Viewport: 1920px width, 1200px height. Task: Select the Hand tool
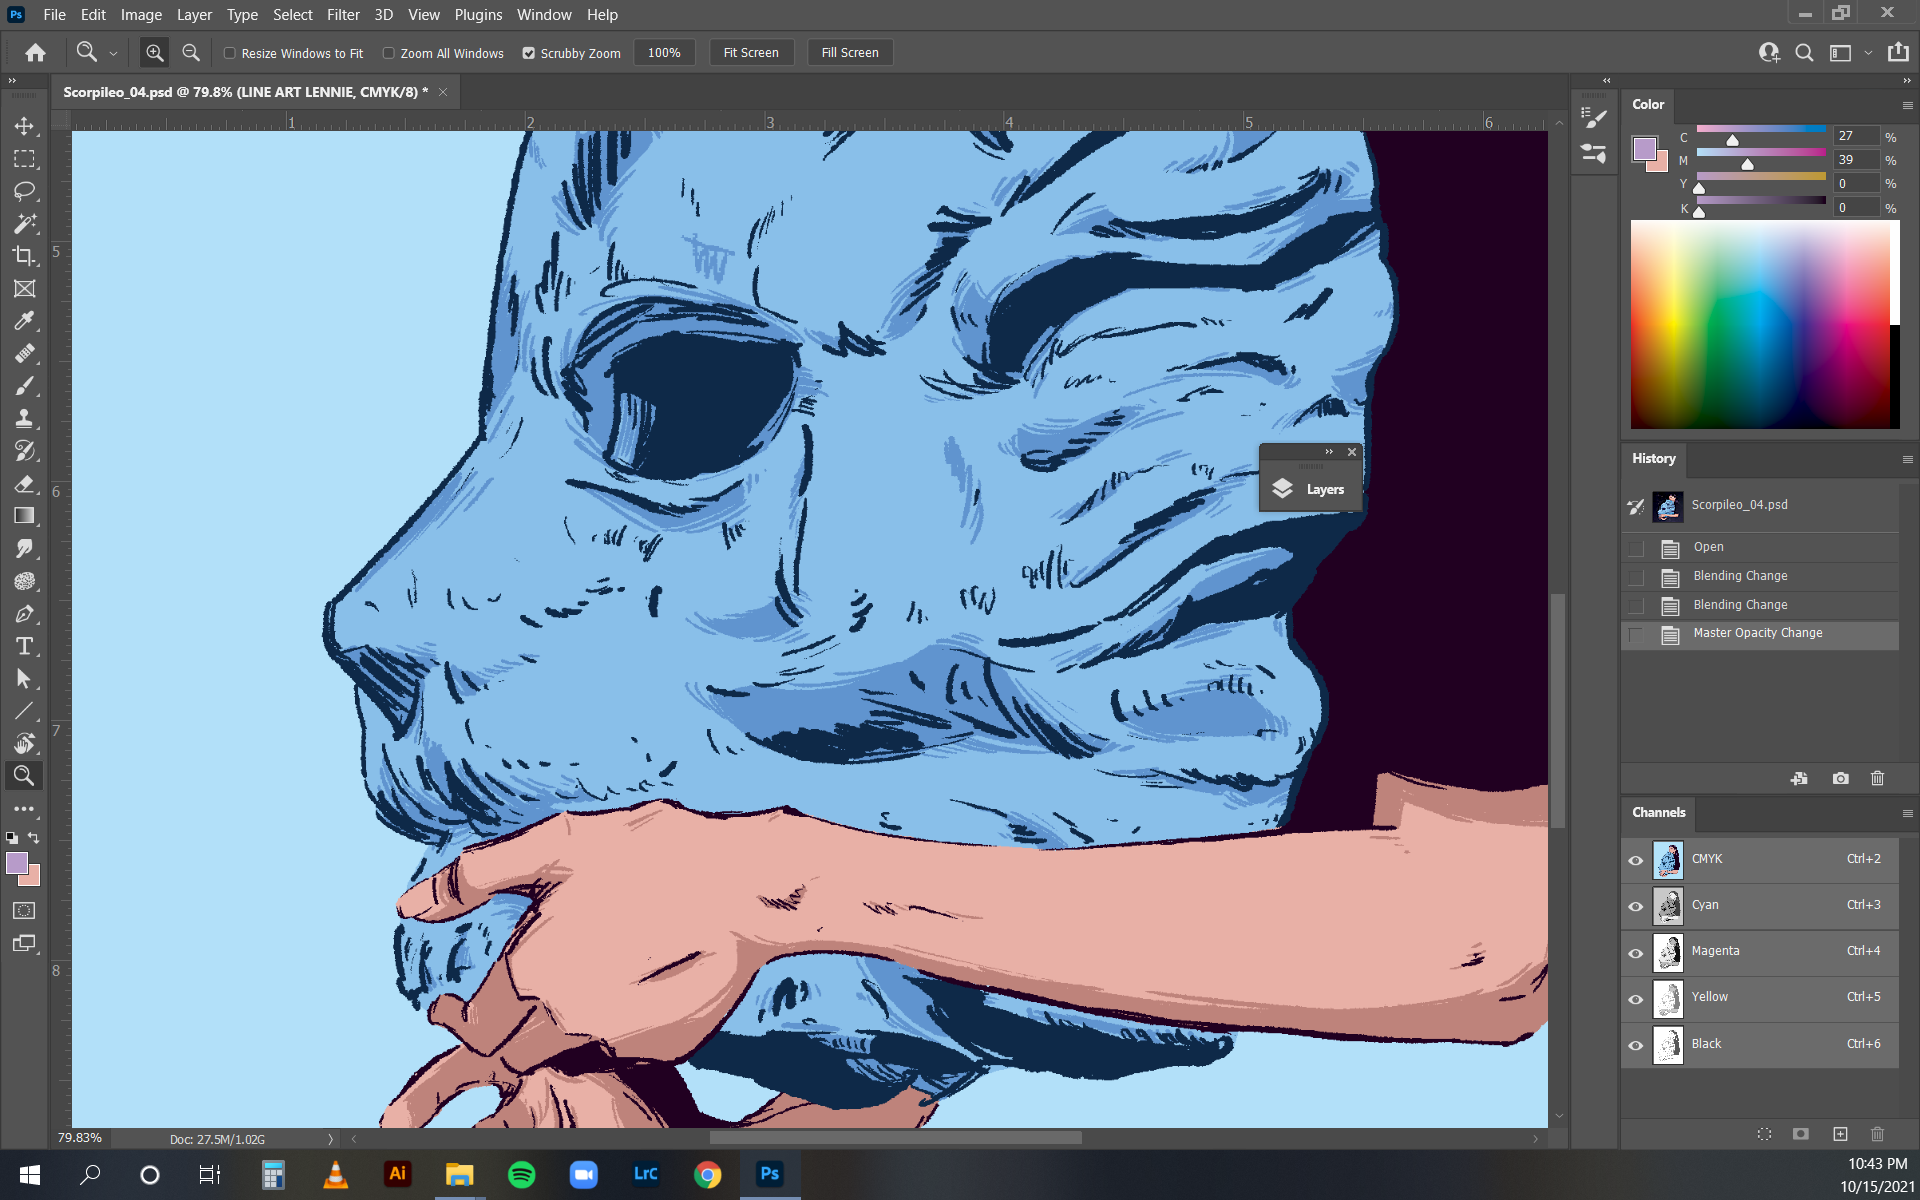click(24, 743)
